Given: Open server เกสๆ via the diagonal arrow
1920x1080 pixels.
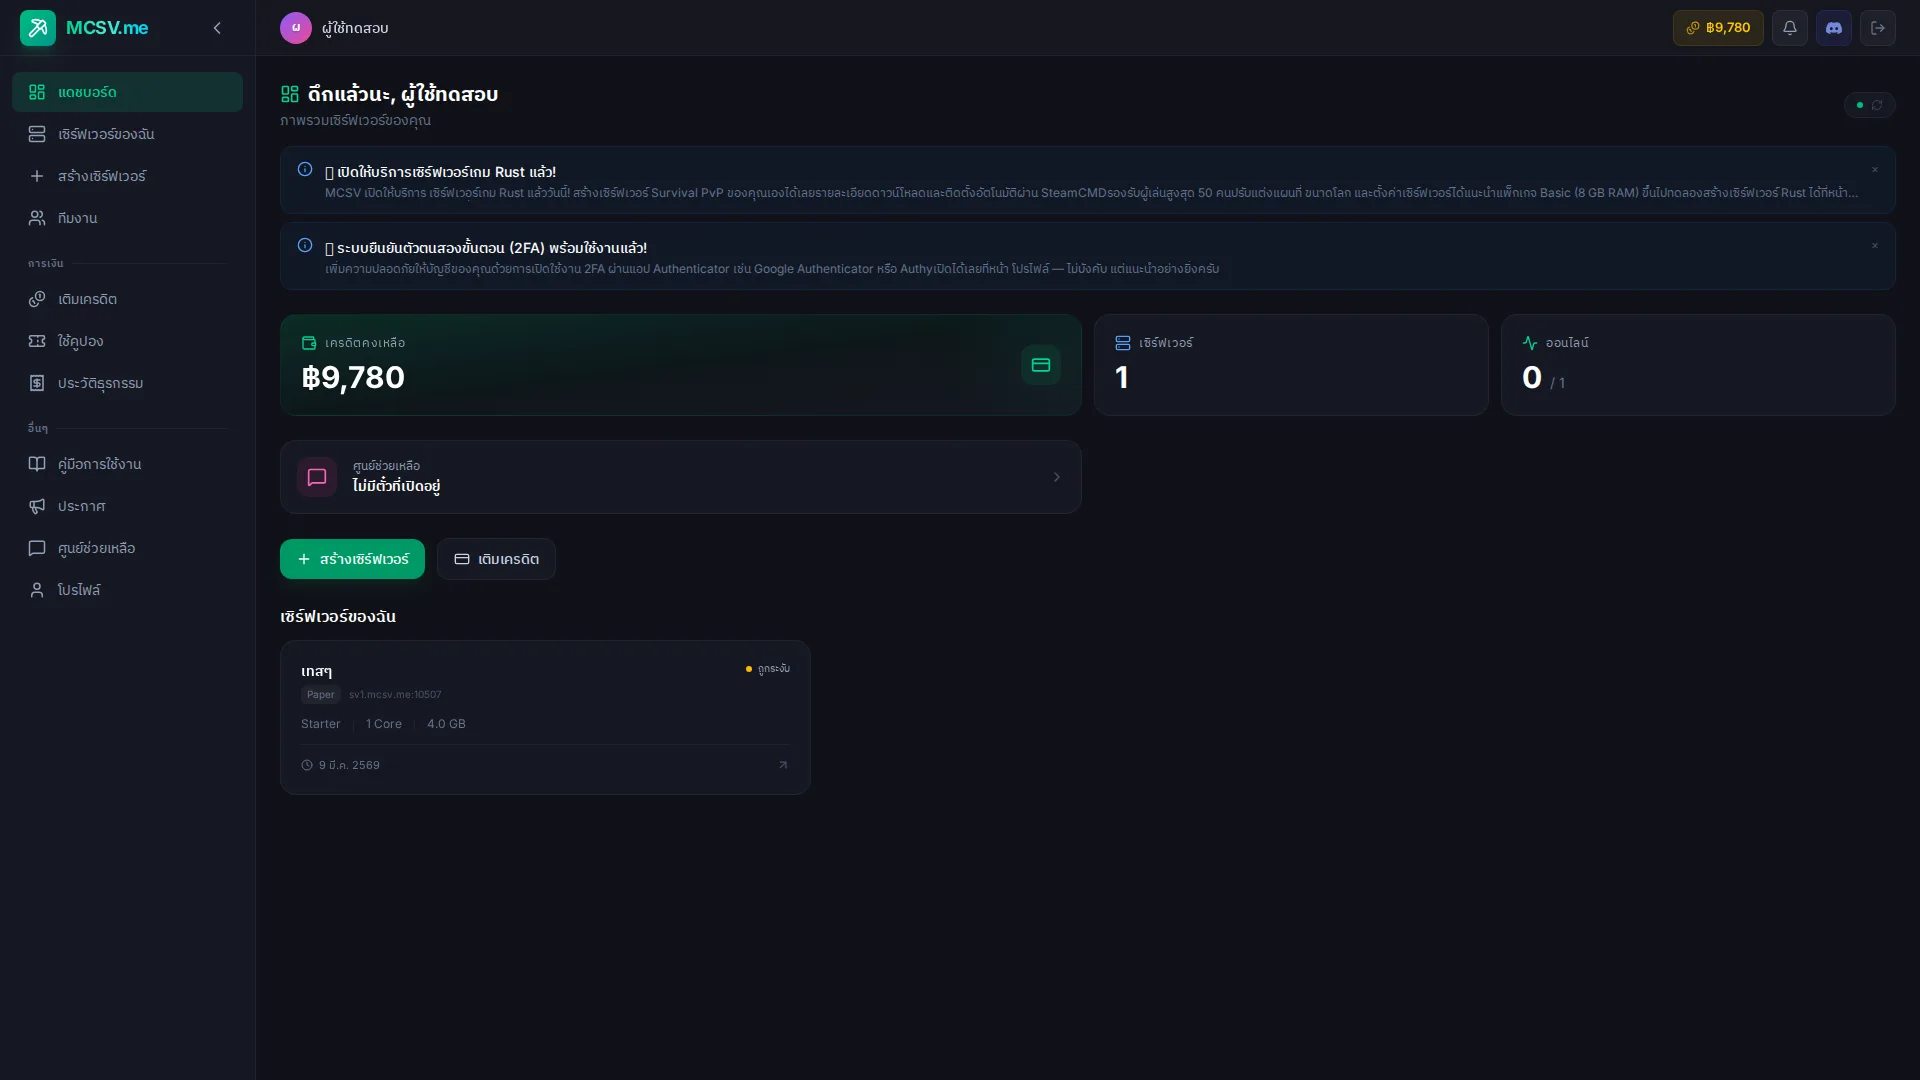Looking at the screenshot, I should pyautogui.click(x=783, y=764).
